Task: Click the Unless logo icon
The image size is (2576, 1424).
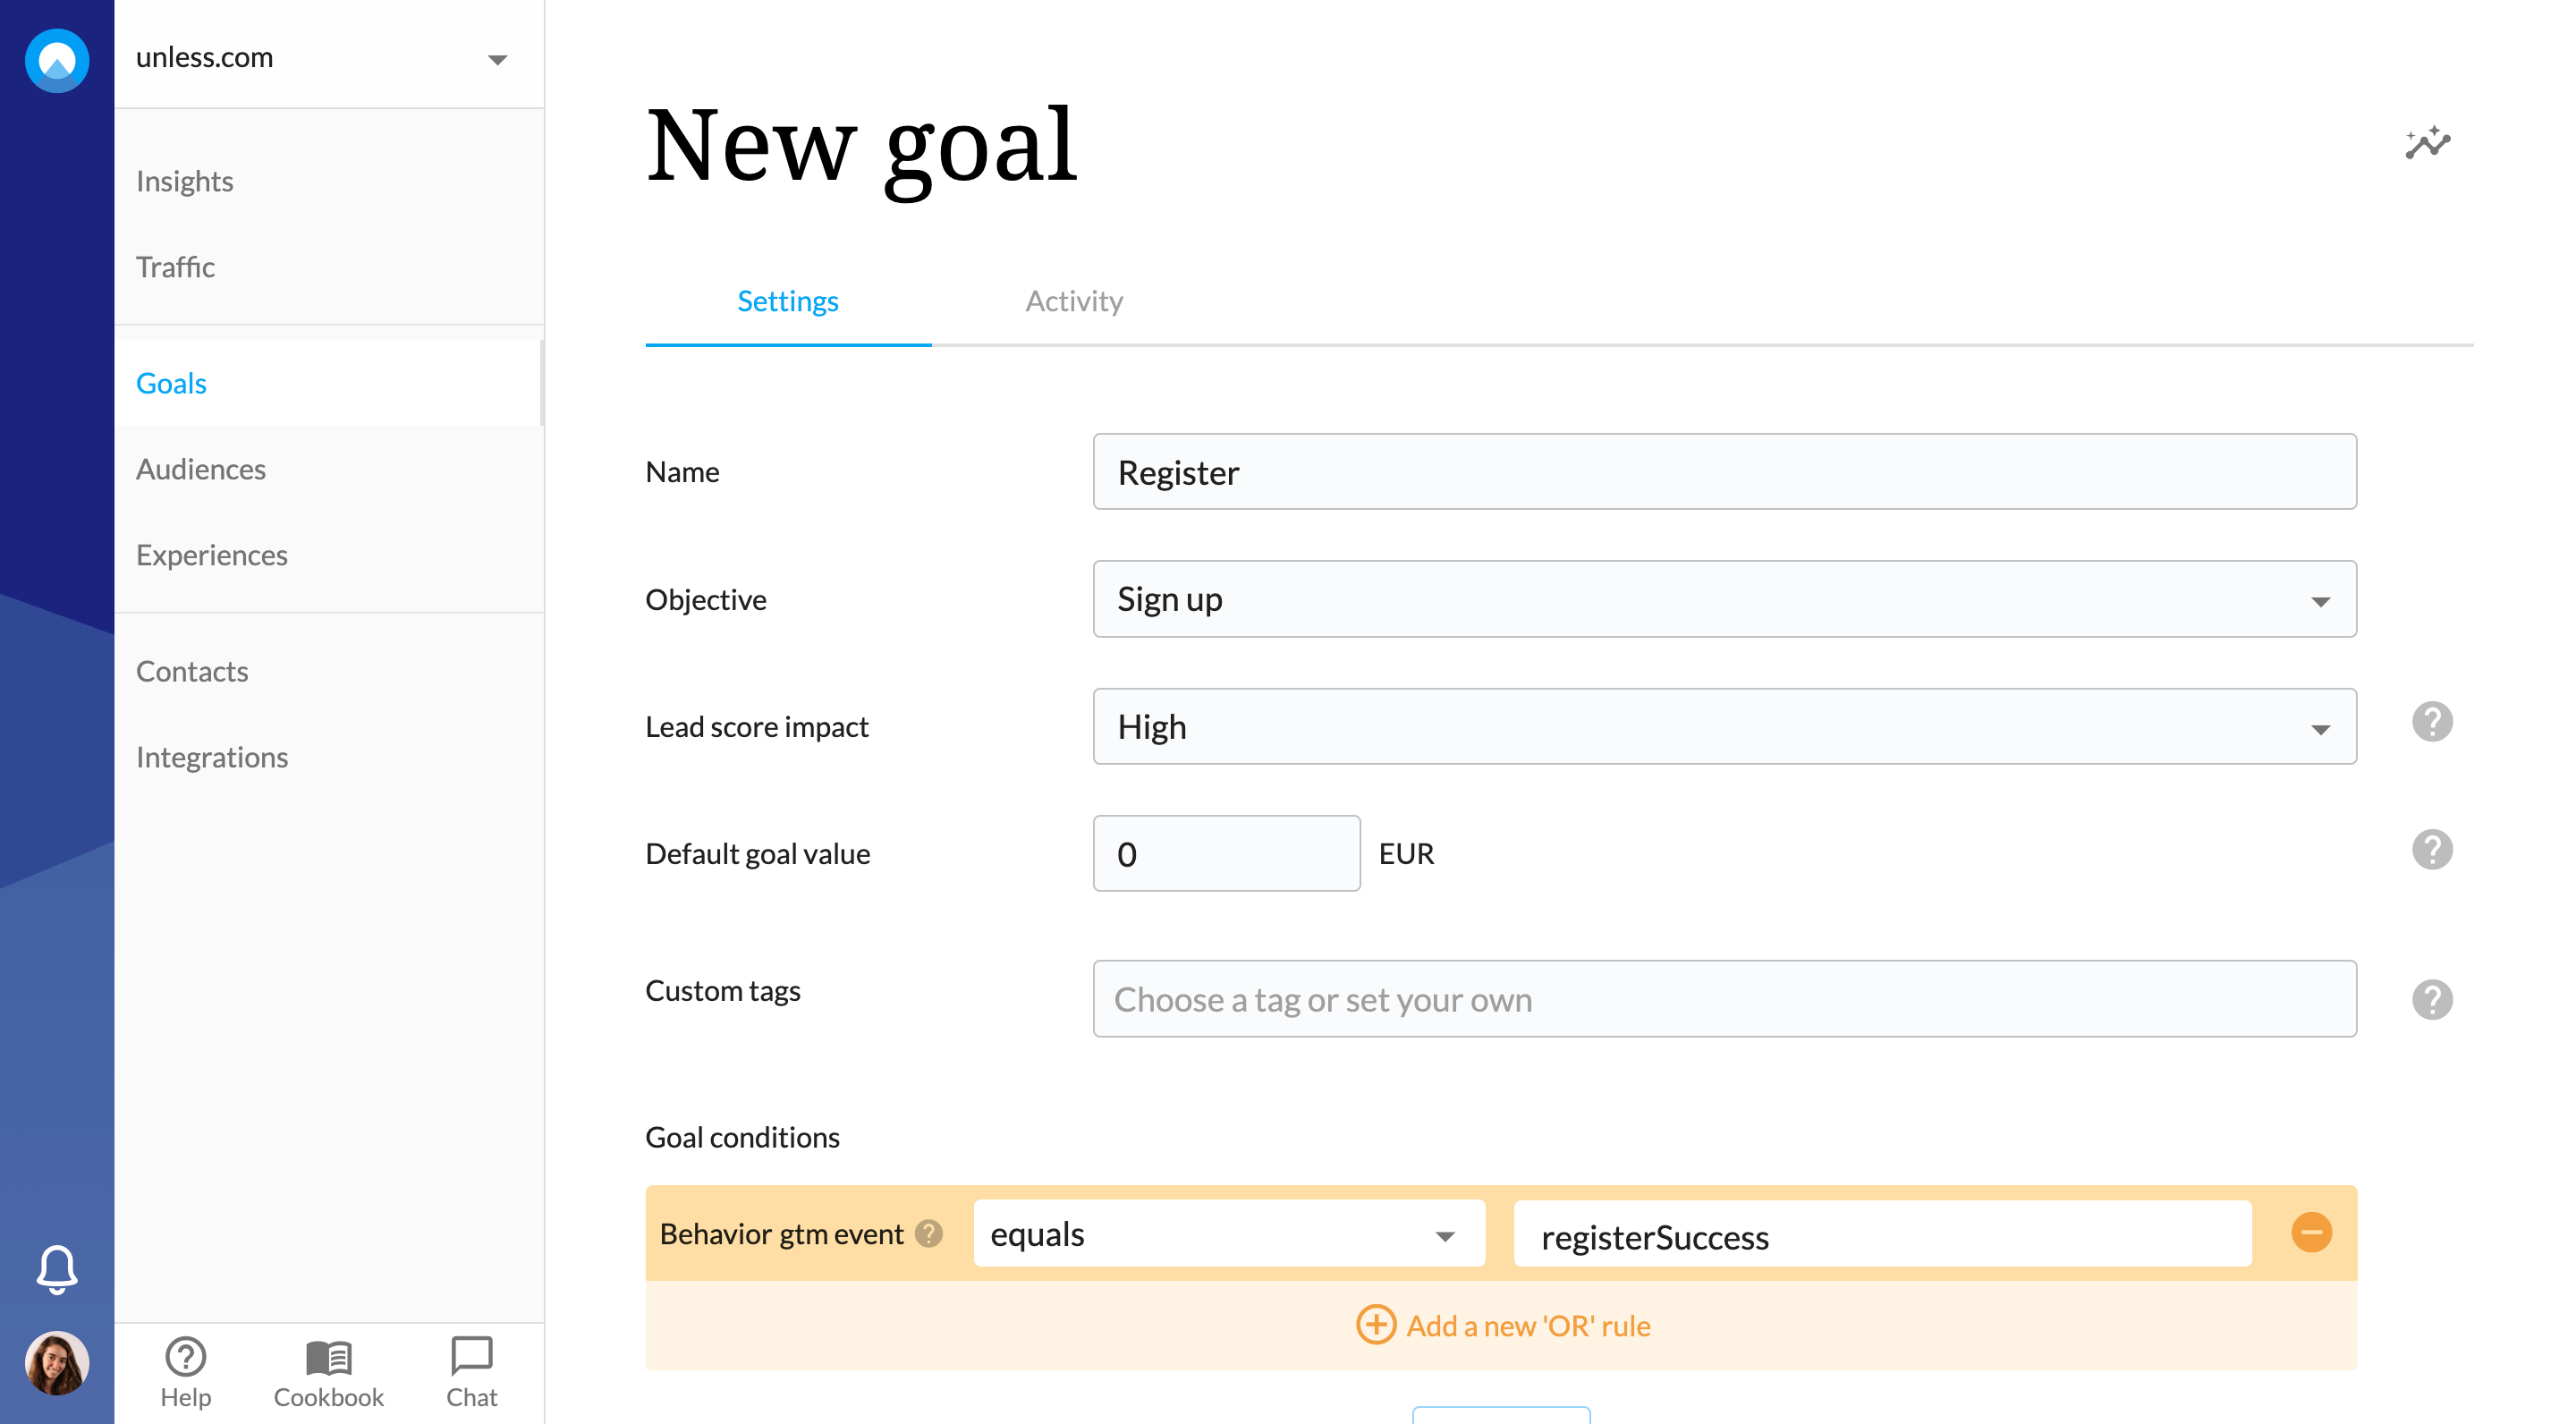Action: point(57,60)
